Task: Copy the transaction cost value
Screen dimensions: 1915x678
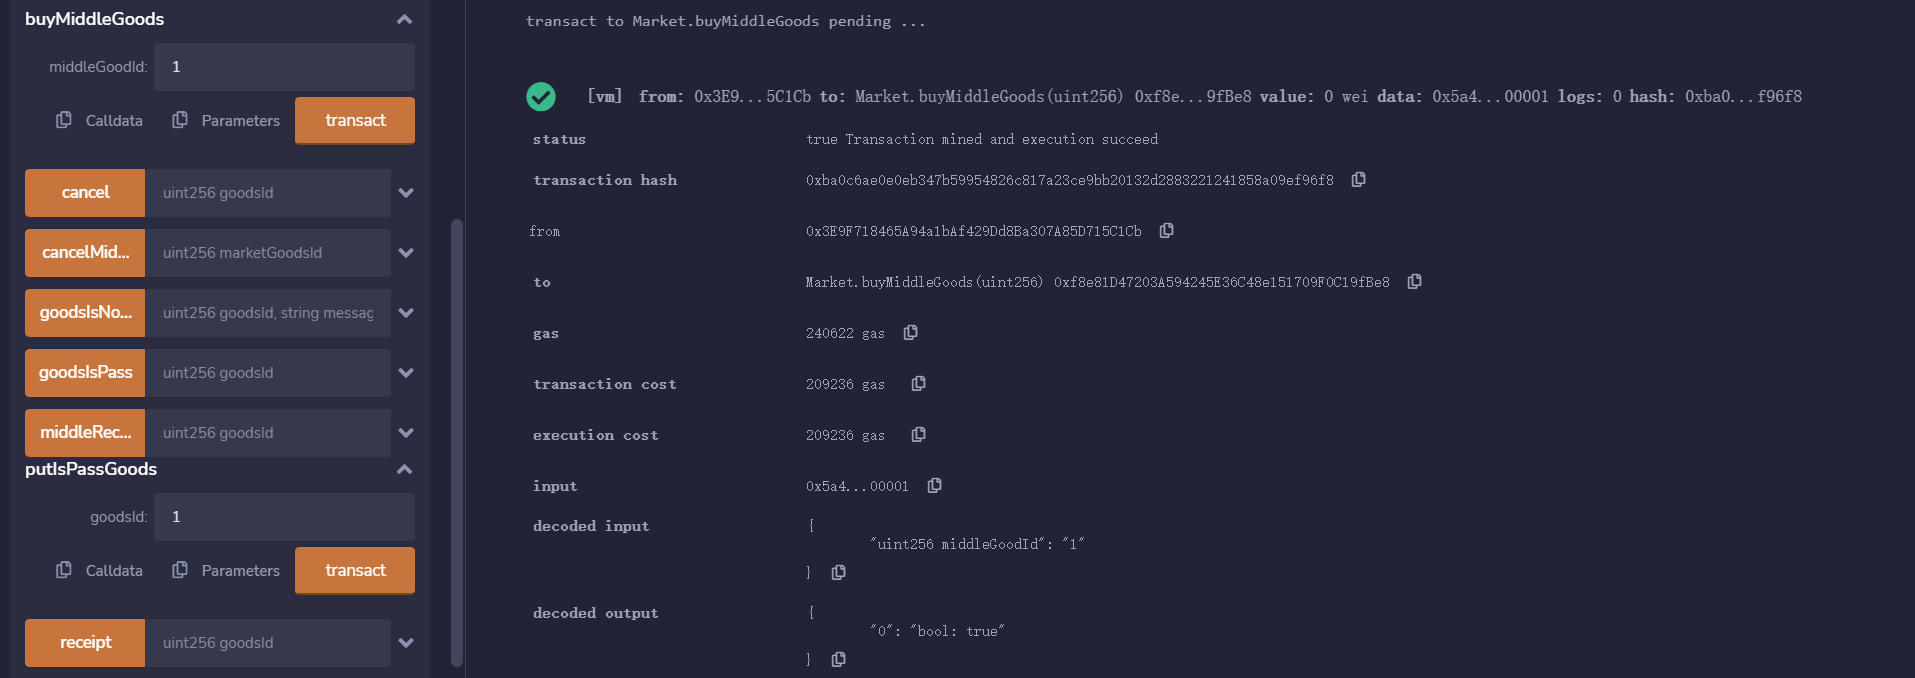Action: [918, 383]
